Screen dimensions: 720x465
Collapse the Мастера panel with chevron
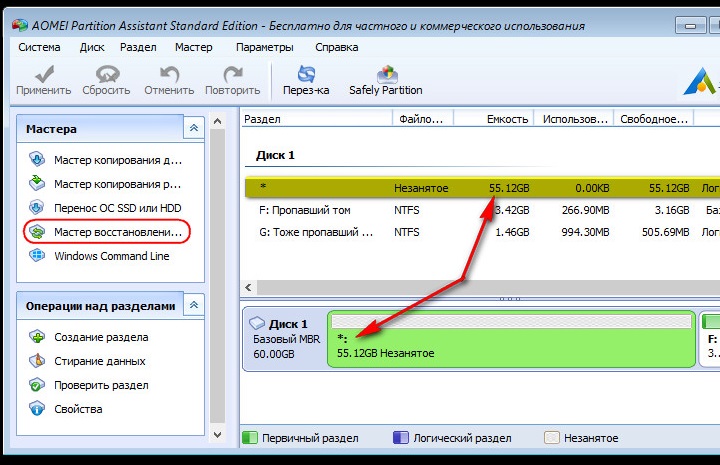[194, 128]
